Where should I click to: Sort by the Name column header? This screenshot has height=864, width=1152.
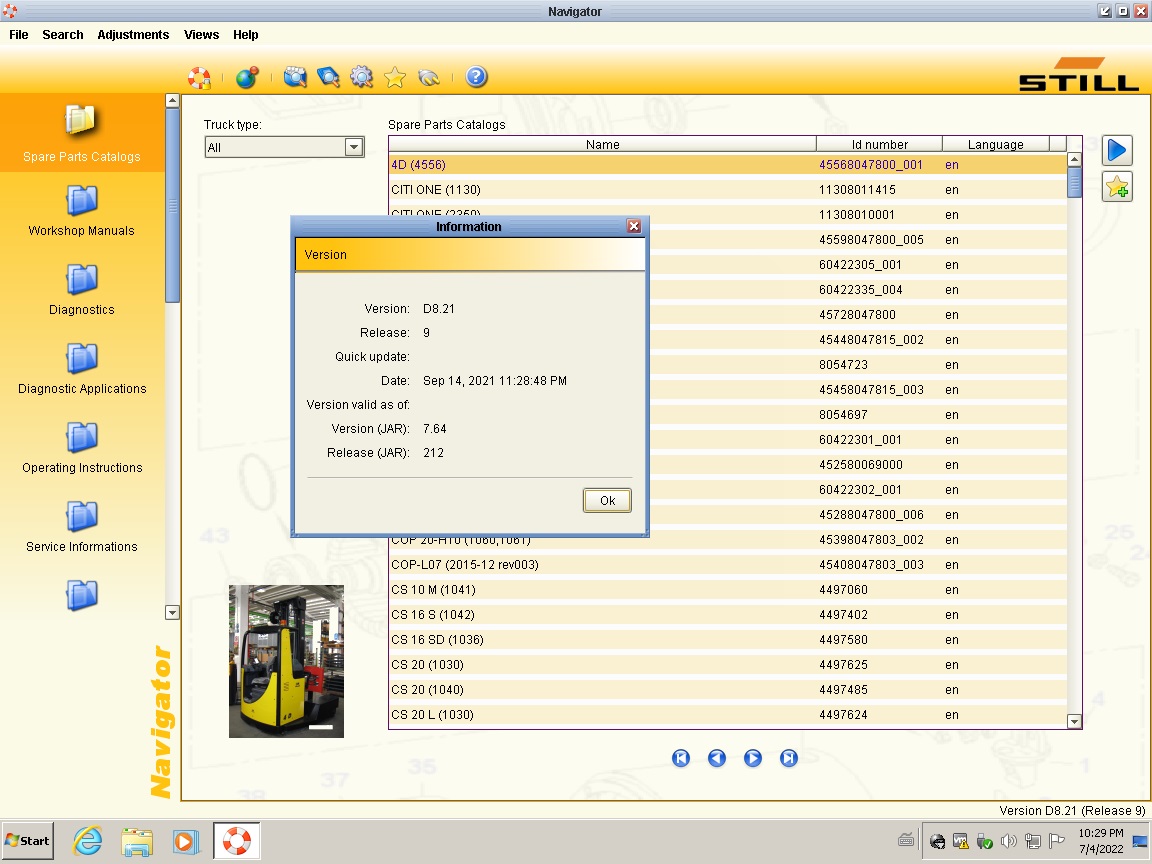pos(602,145)
